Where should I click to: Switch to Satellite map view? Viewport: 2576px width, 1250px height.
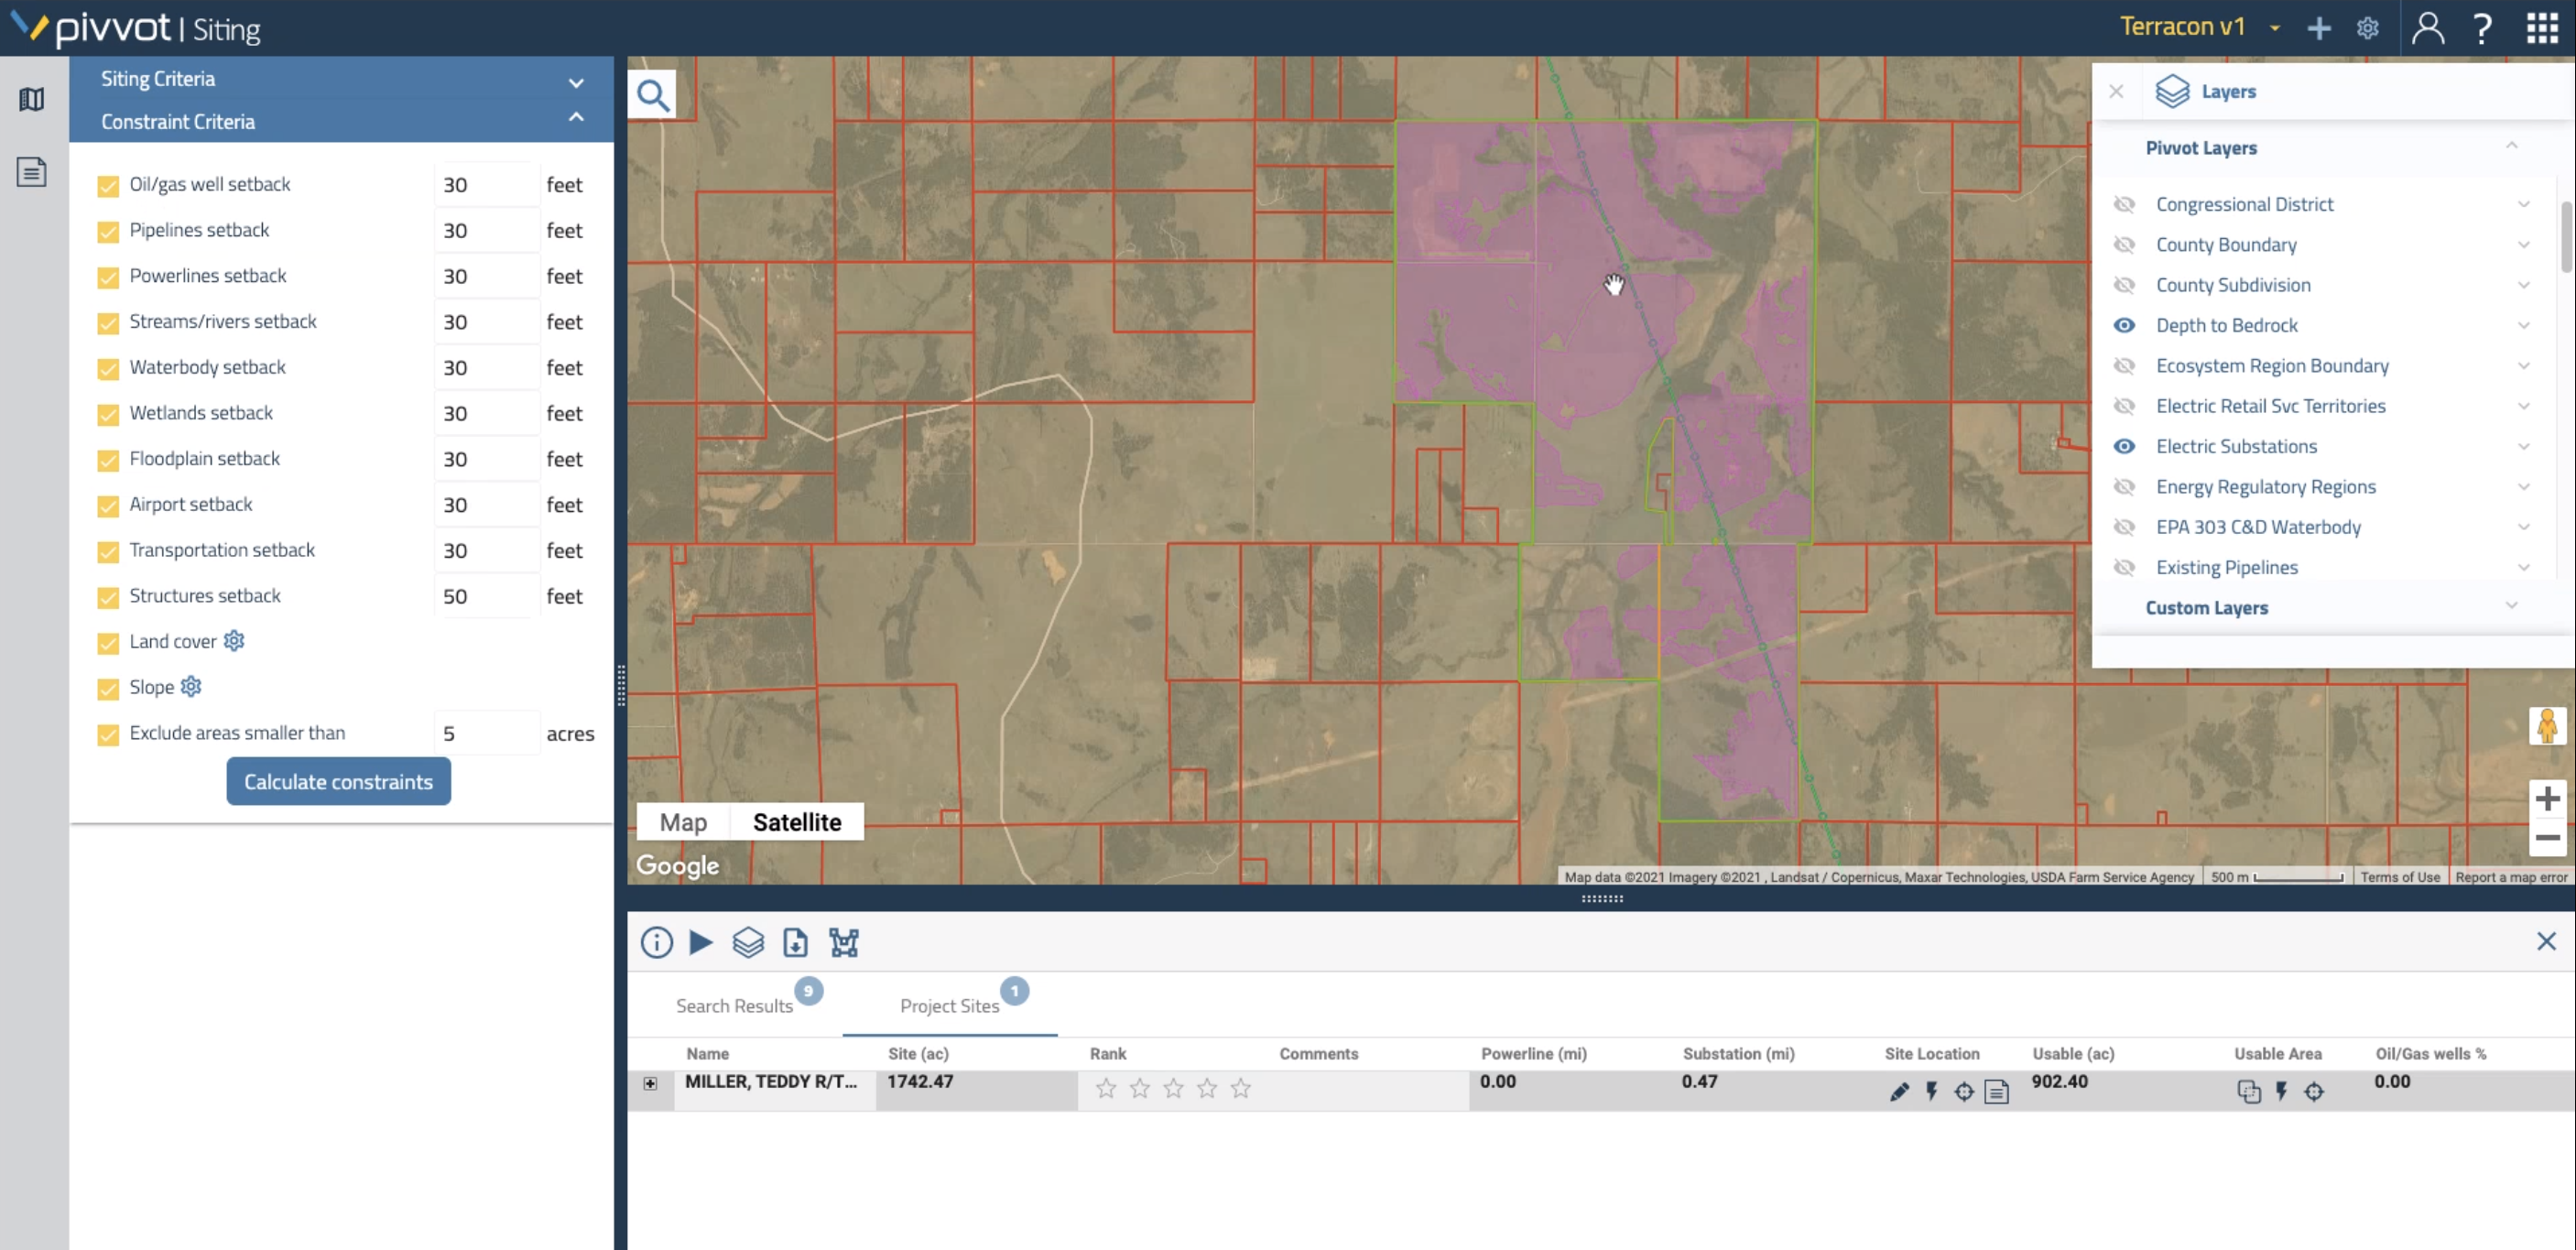click(x=797, y=821)
